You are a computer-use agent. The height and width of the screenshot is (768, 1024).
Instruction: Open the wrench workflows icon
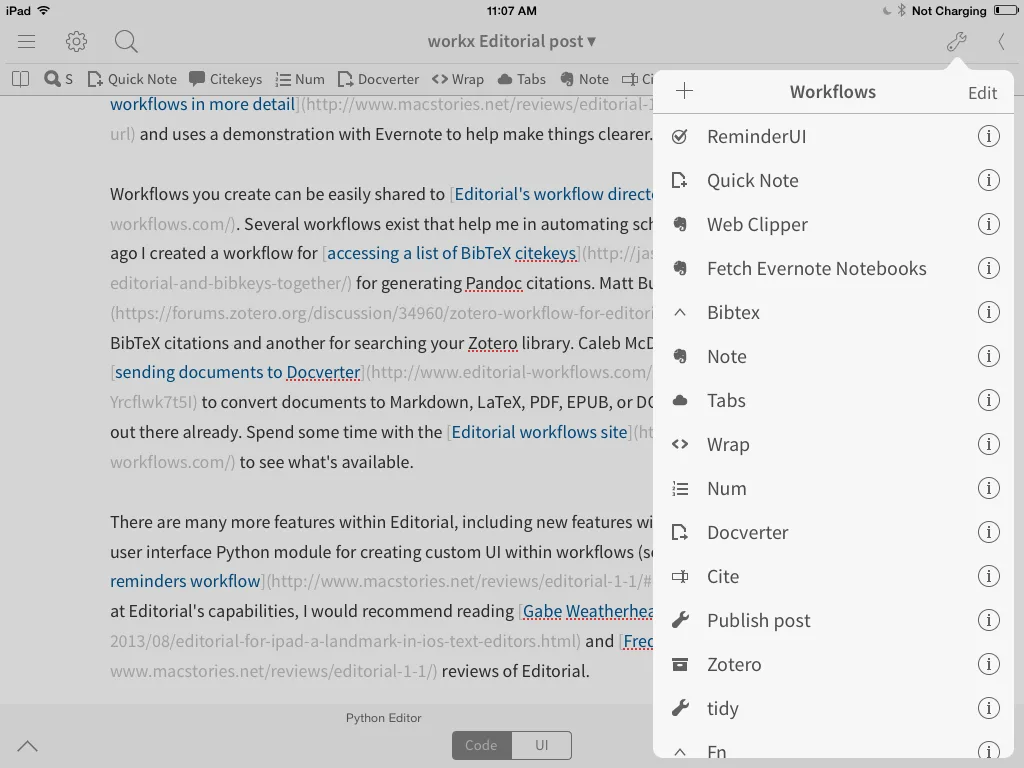click(x=957, y=42)
